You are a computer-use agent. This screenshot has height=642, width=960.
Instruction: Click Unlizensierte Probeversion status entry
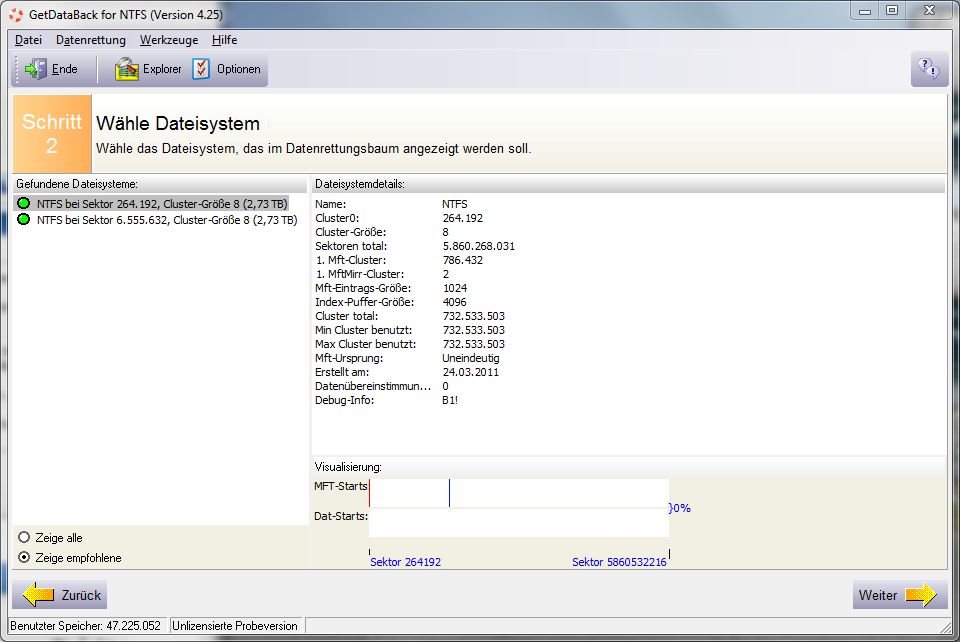pyautogui.click(x=235, y=626)
